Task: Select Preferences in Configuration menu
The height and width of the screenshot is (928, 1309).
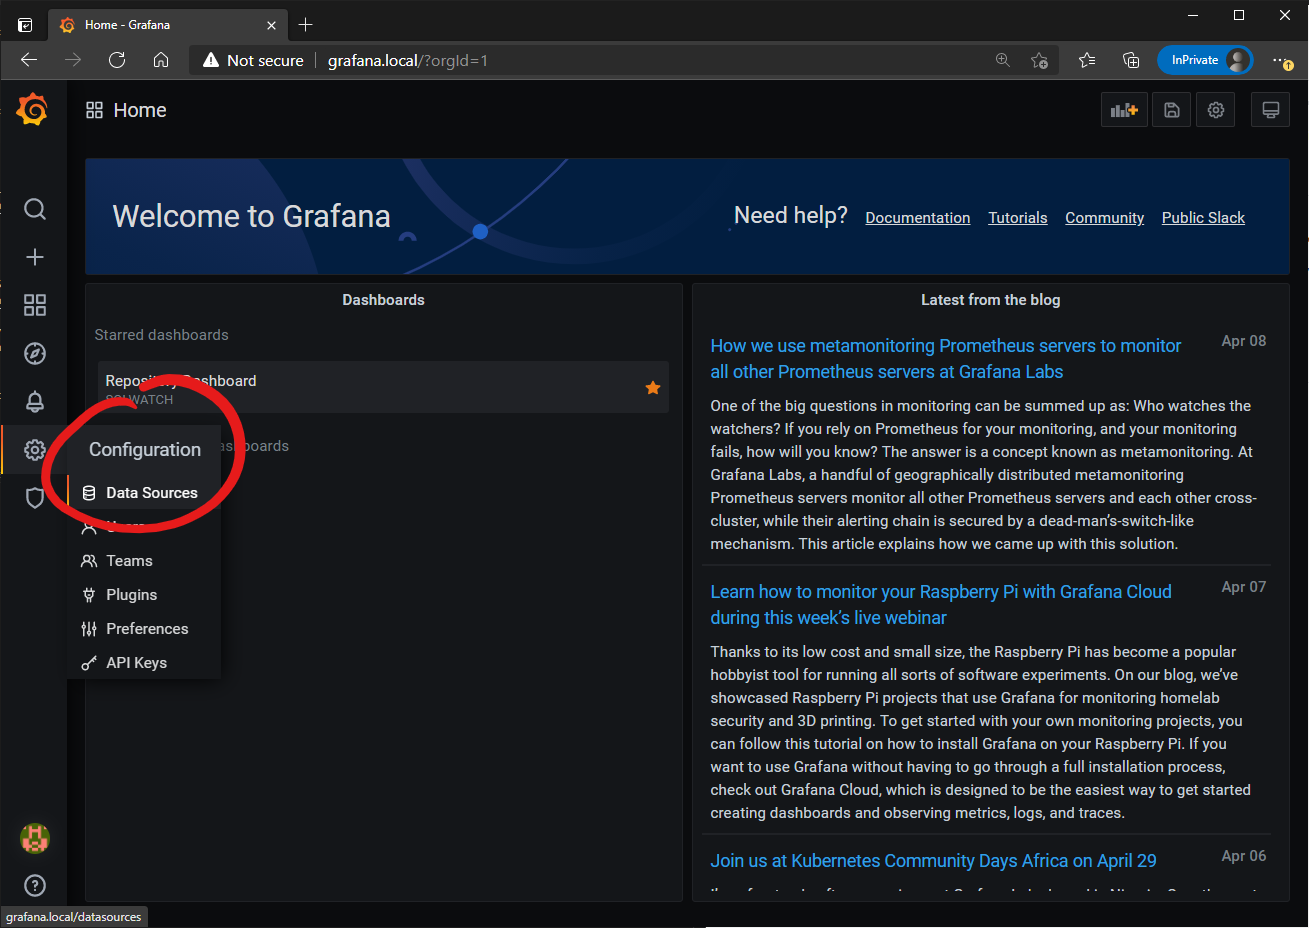Action: pos(144,629)
